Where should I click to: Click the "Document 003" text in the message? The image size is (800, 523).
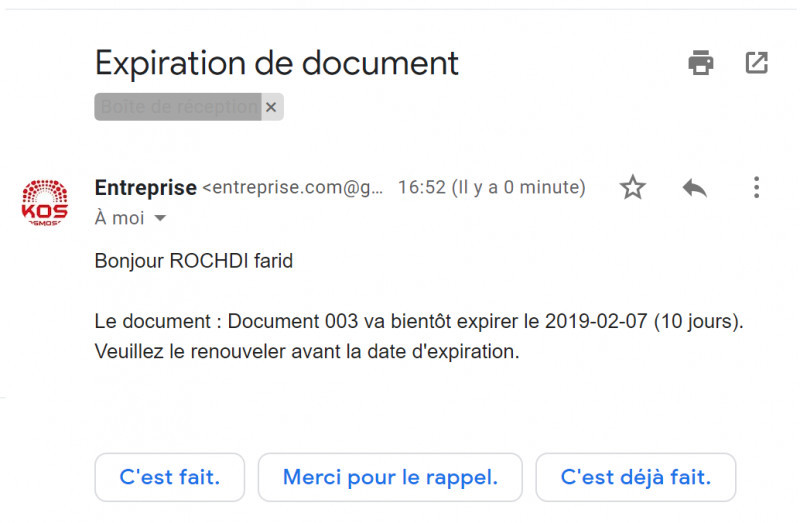pyautogui.click(x=287, y=322)
